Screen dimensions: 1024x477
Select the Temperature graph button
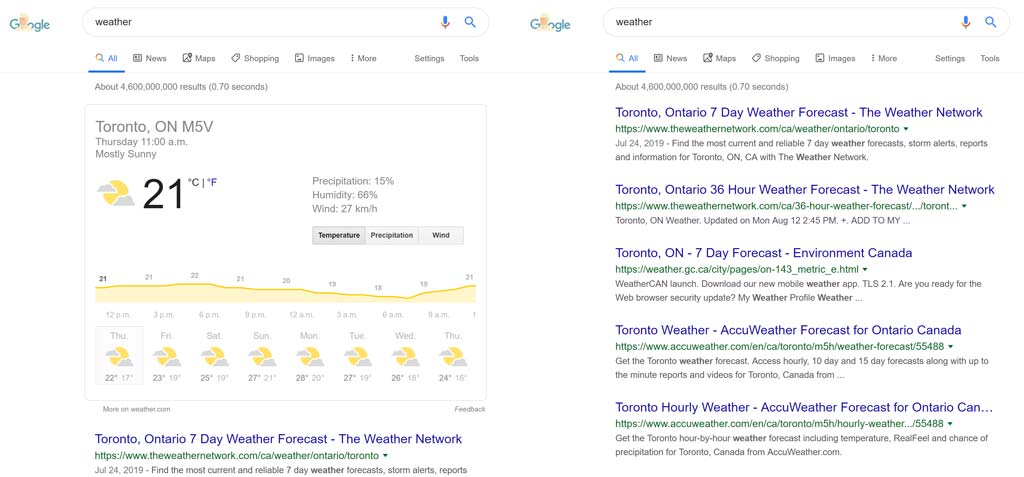[x=339, y=235]
